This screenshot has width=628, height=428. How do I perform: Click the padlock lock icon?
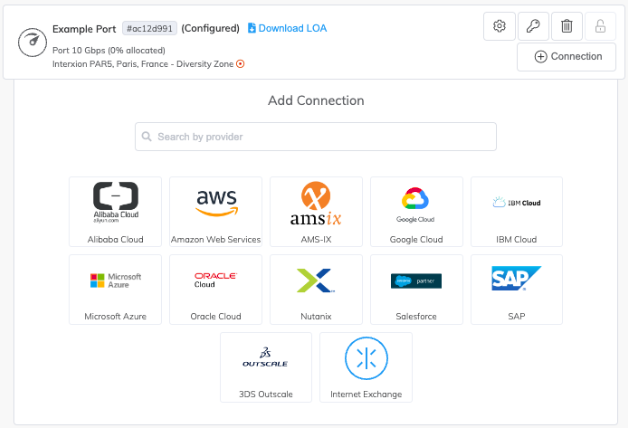(x=600, y=27)
